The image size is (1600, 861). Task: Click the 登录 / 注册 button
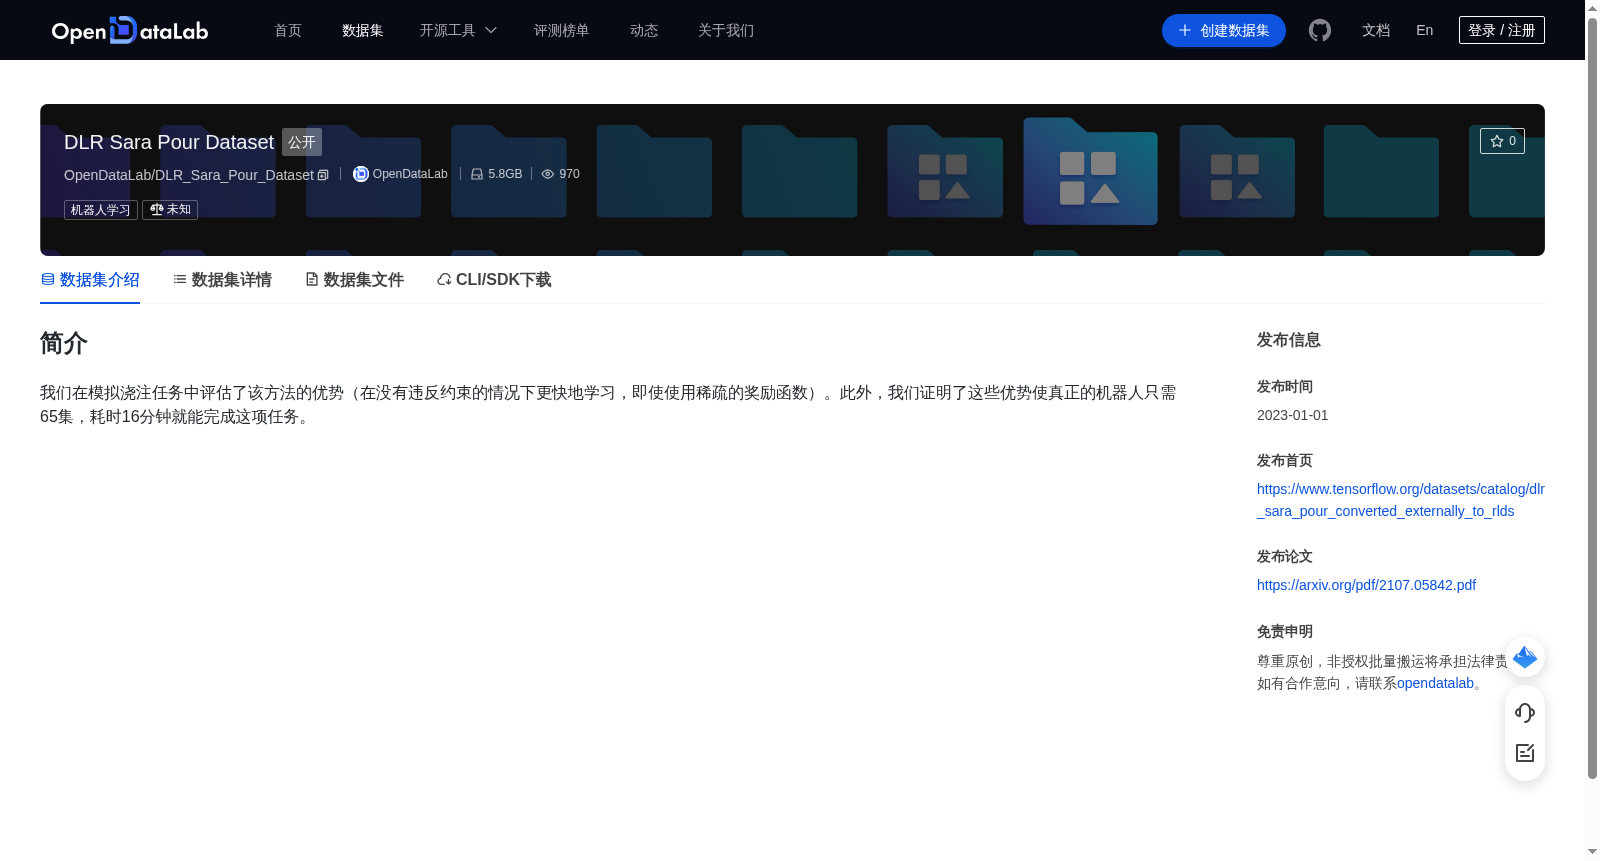[x=1501, y=30]
